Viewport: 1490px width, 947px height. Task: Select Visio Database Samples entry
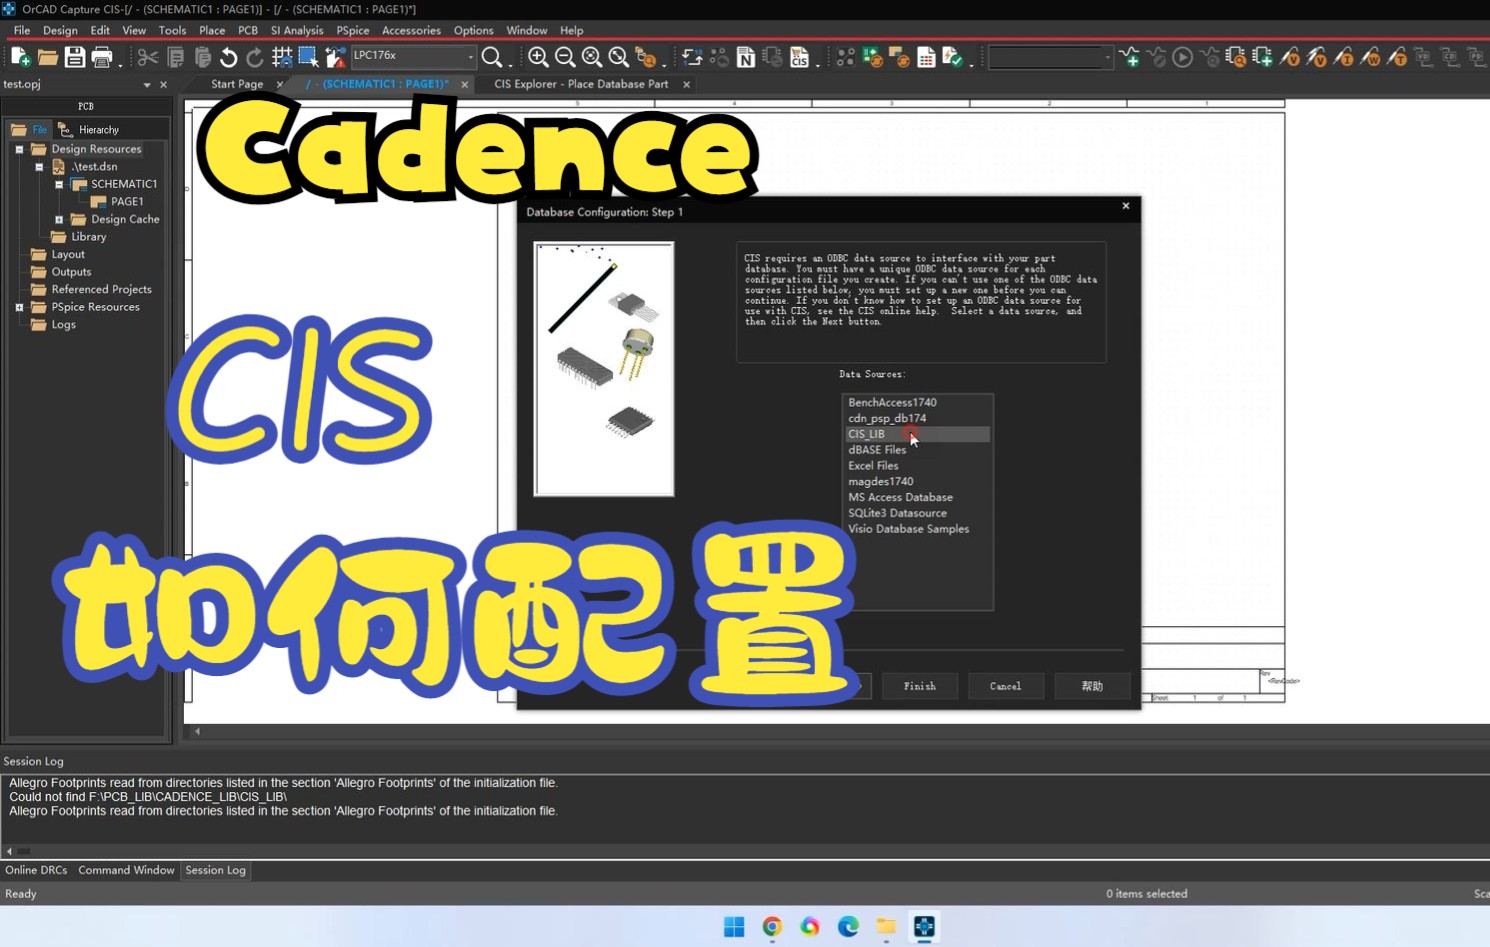pos(908,529)
